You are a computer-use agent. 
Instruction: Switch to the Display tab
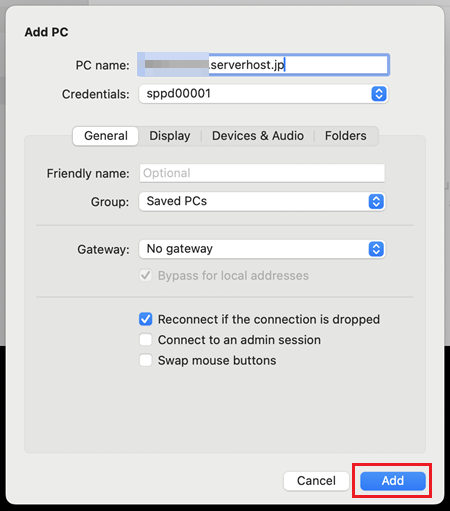click(170, 136)
